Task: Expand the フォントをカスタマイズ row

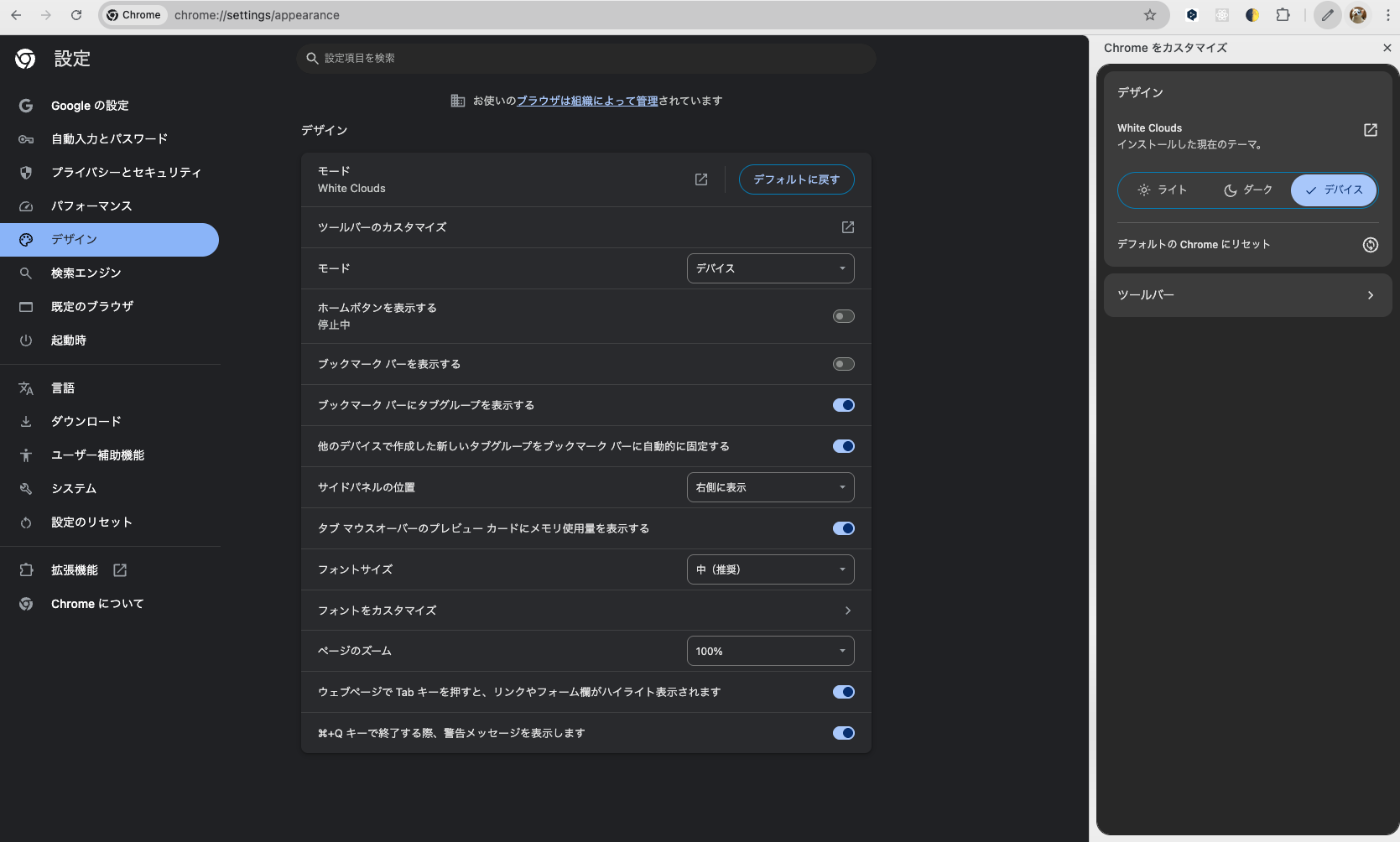Action: tap(586, 610)
